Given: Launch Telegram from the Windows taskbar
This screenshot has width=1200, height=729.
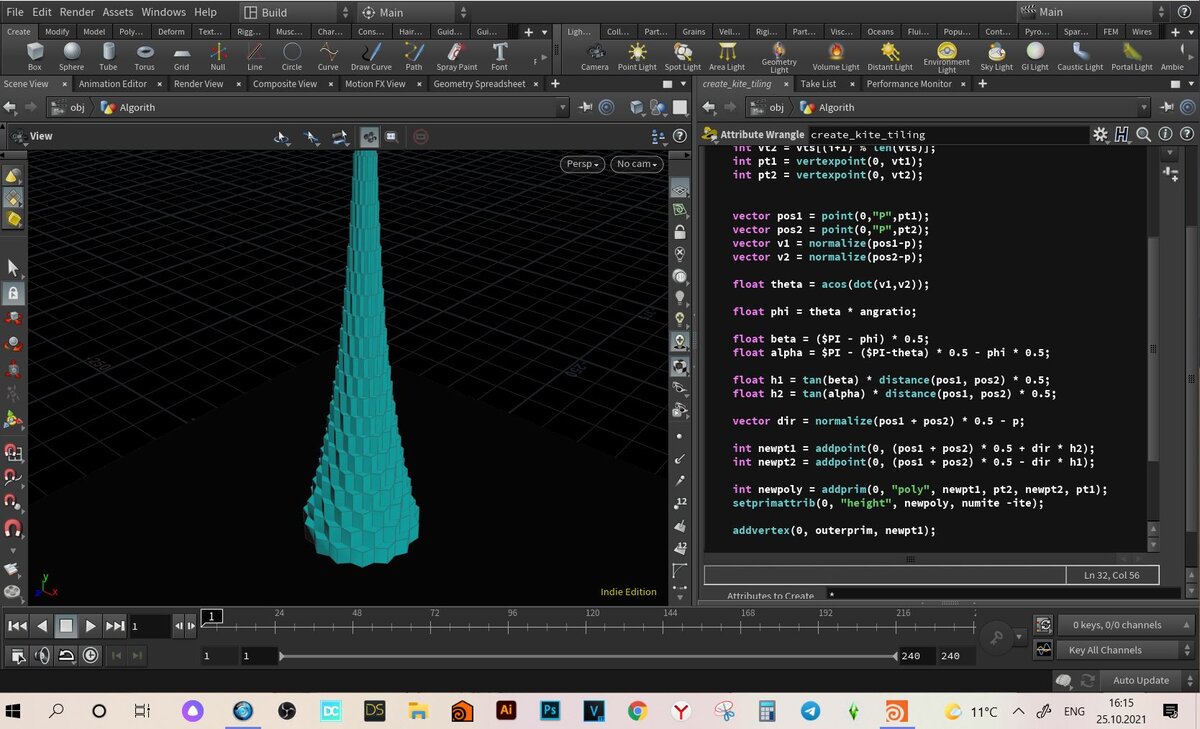Looking at the screenshot, I should pos(810,711).
